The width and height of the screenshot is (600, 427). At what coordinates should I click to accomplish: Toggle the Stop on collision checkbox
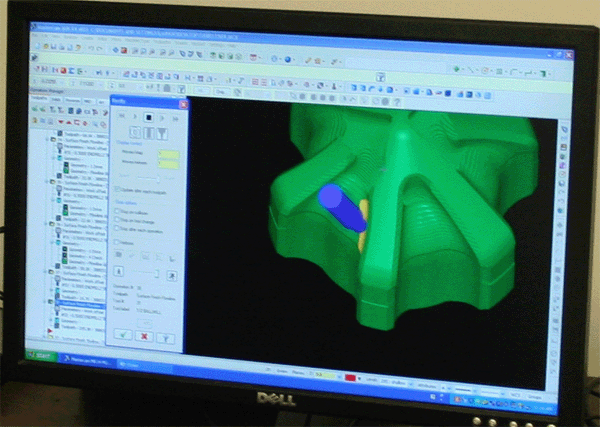point(119,212)
